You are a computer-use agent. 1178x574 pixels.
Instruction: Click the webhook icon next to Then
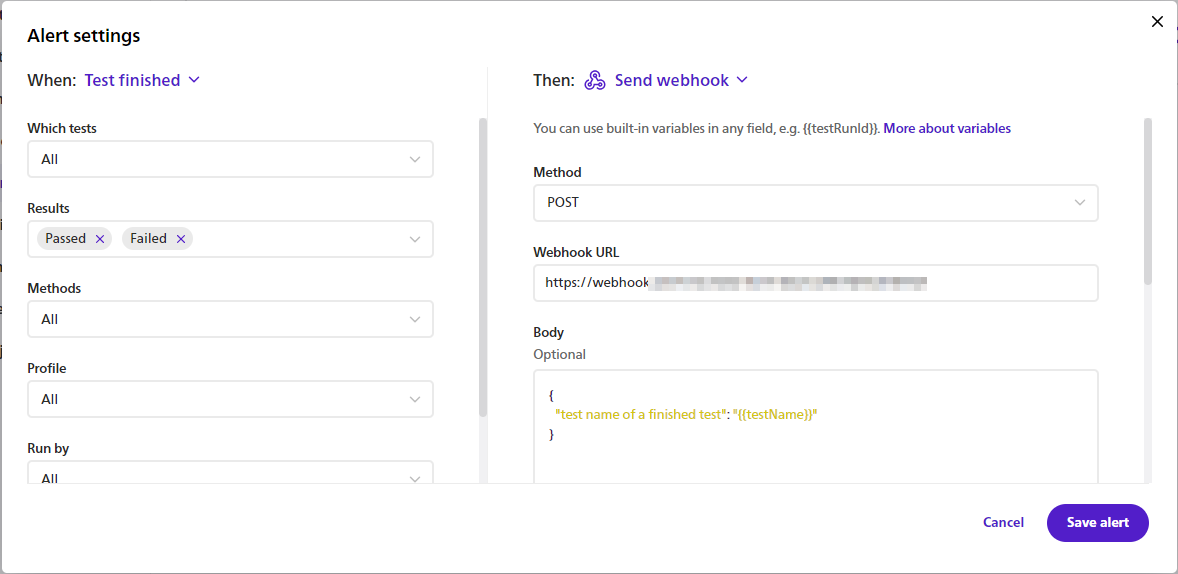click(x=595, y=81)
